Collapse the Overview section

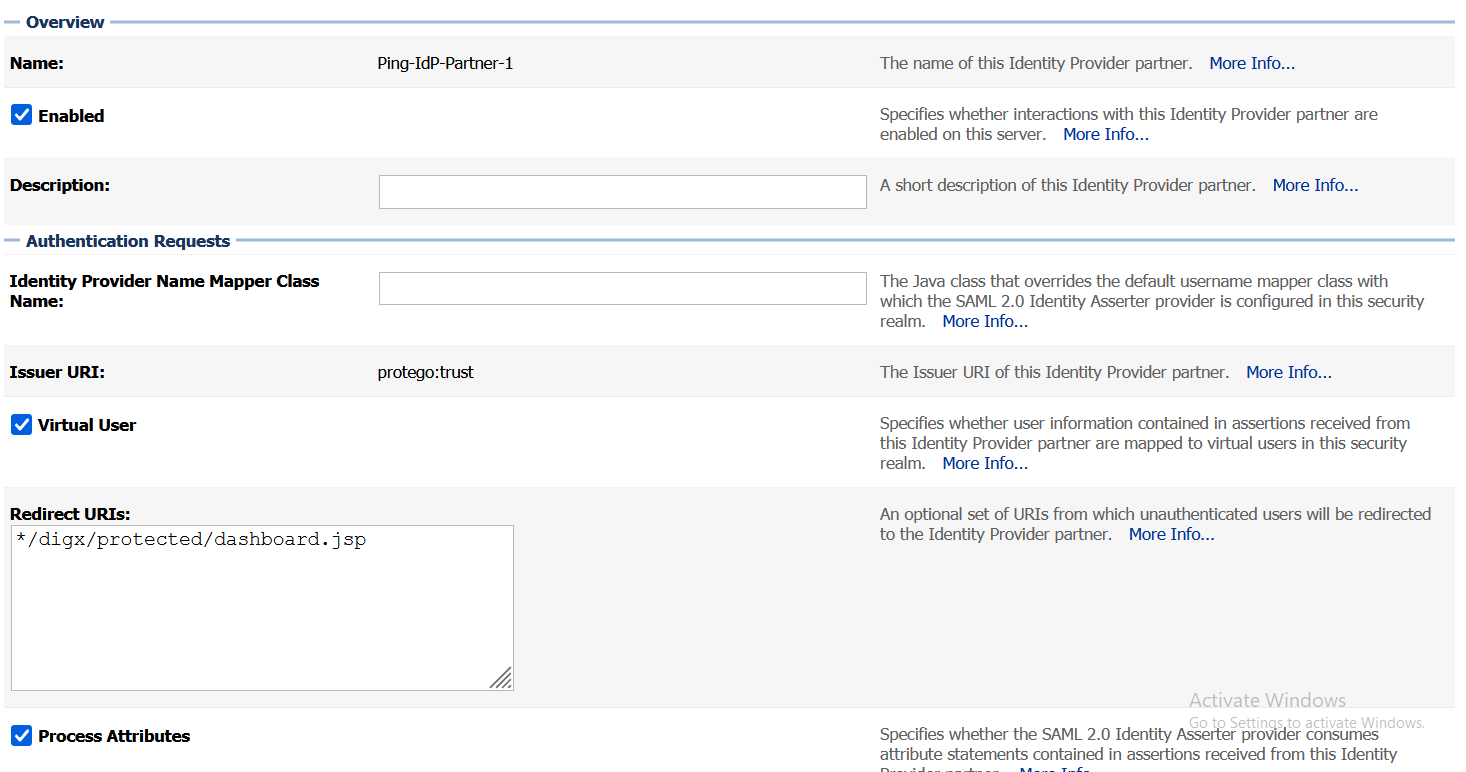[14, 22]
